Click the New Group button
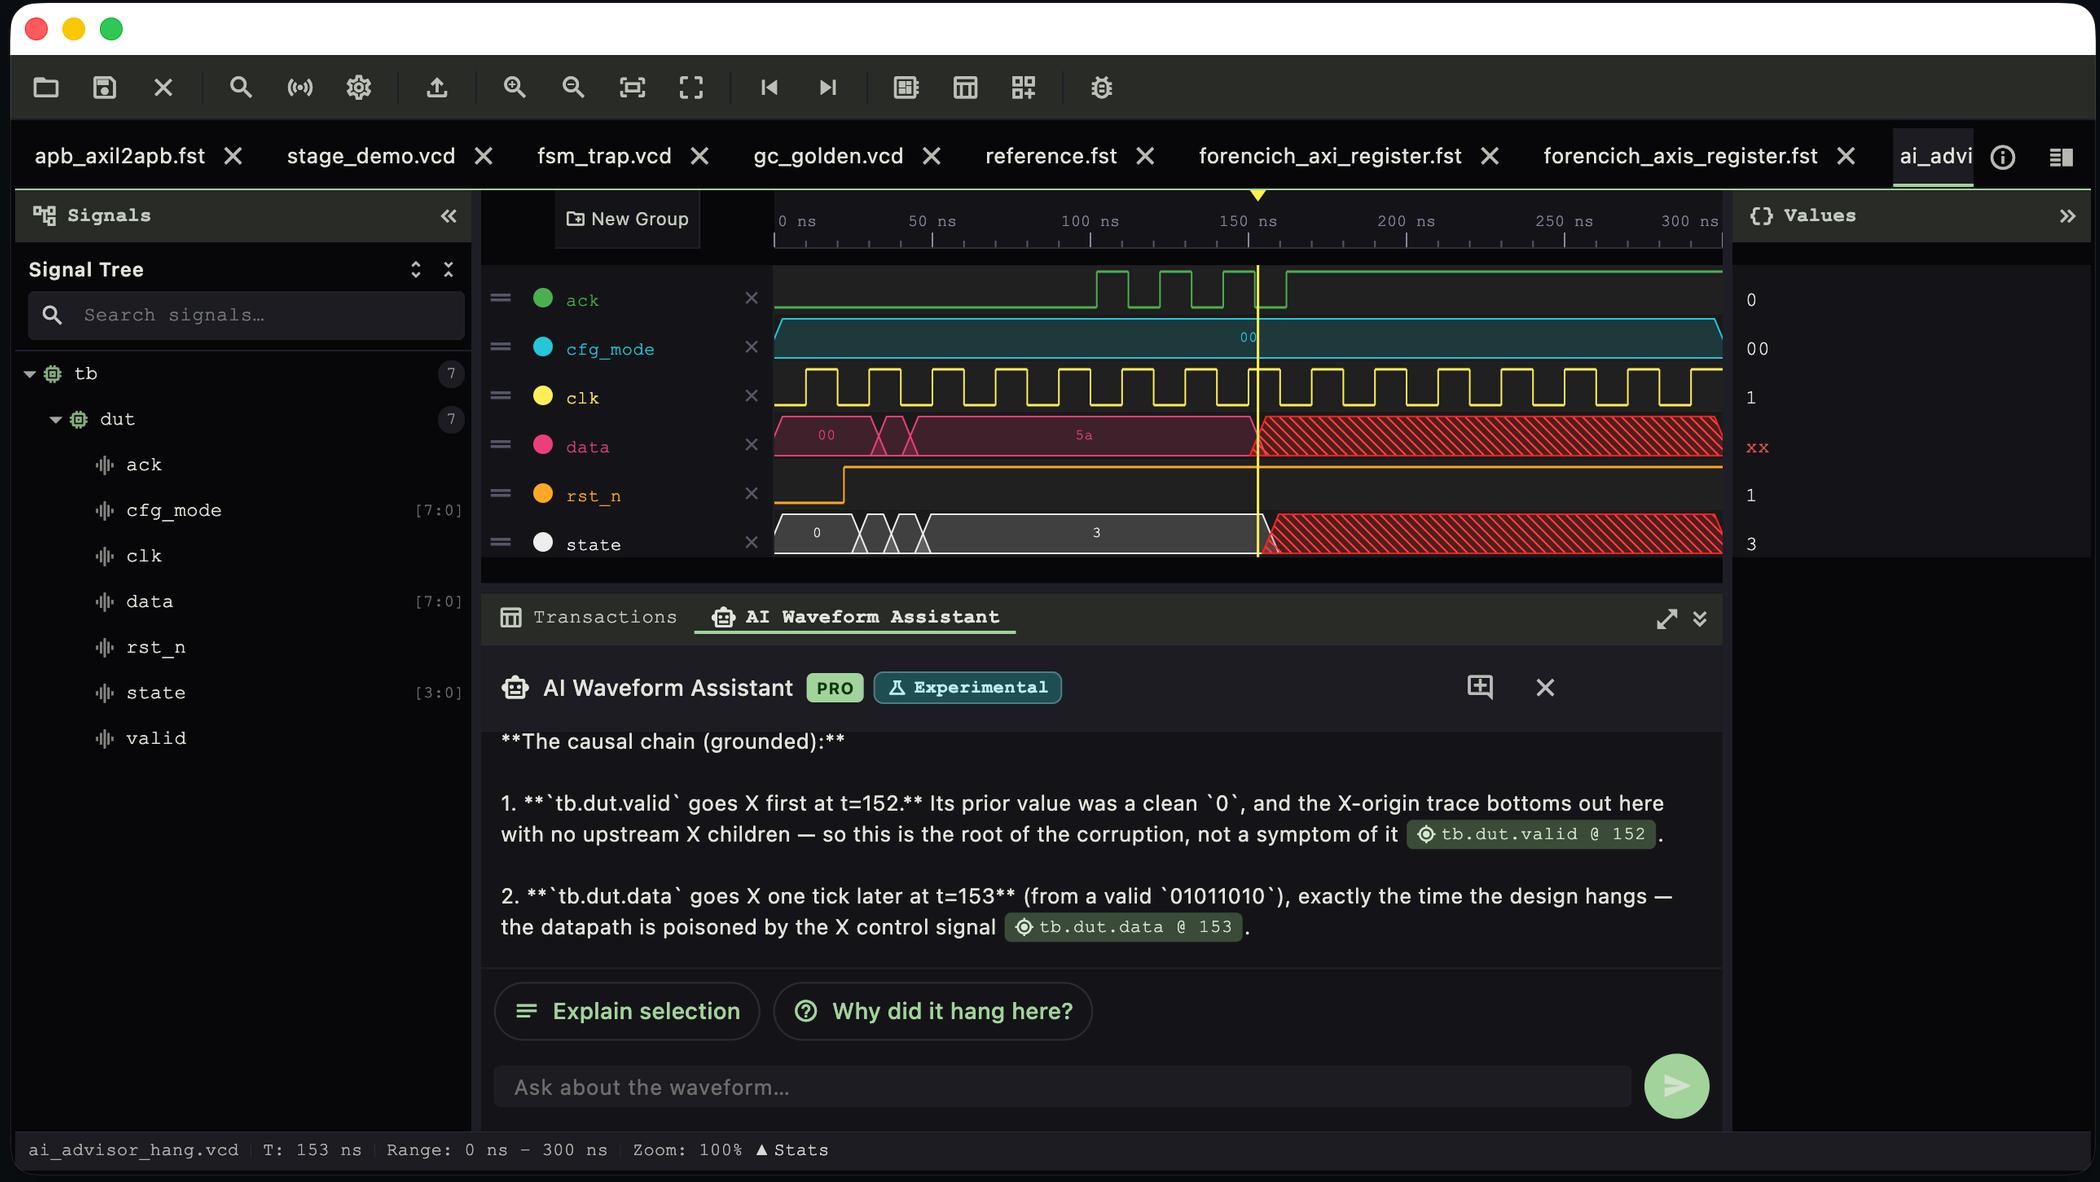This screenshot has height=1182, width=2100. pyautogui.click(x=628, y=219)
